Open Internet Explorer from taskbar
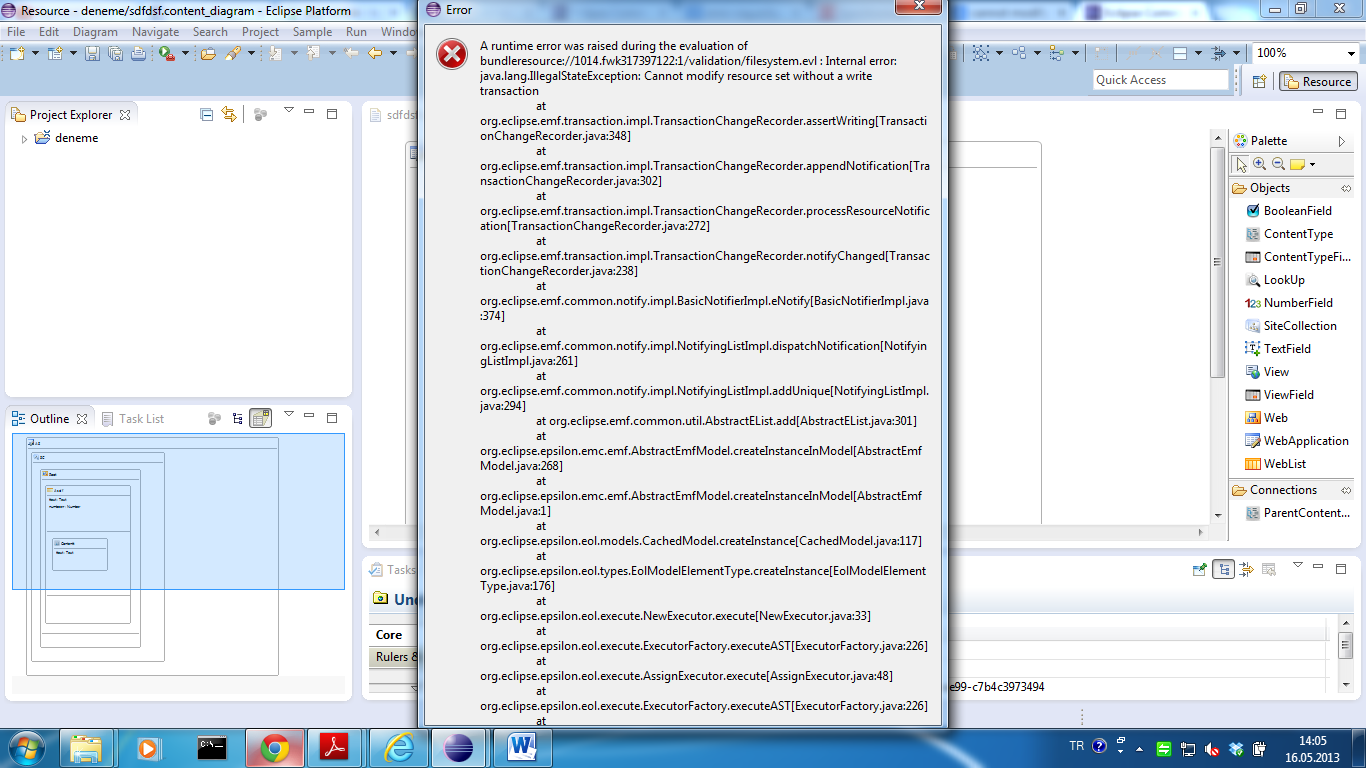Screen dimensions: 1366x768 399,748
